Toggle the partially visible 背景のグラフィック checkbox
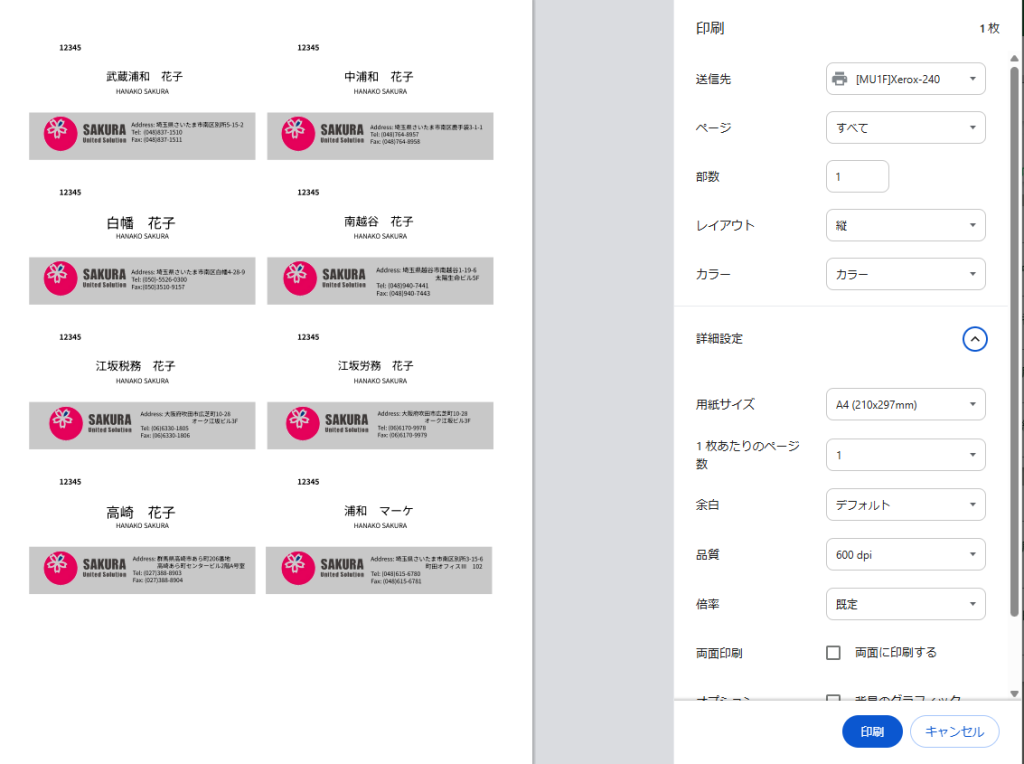The height and width of the screenshot is (764, 1024). [833, 699]
